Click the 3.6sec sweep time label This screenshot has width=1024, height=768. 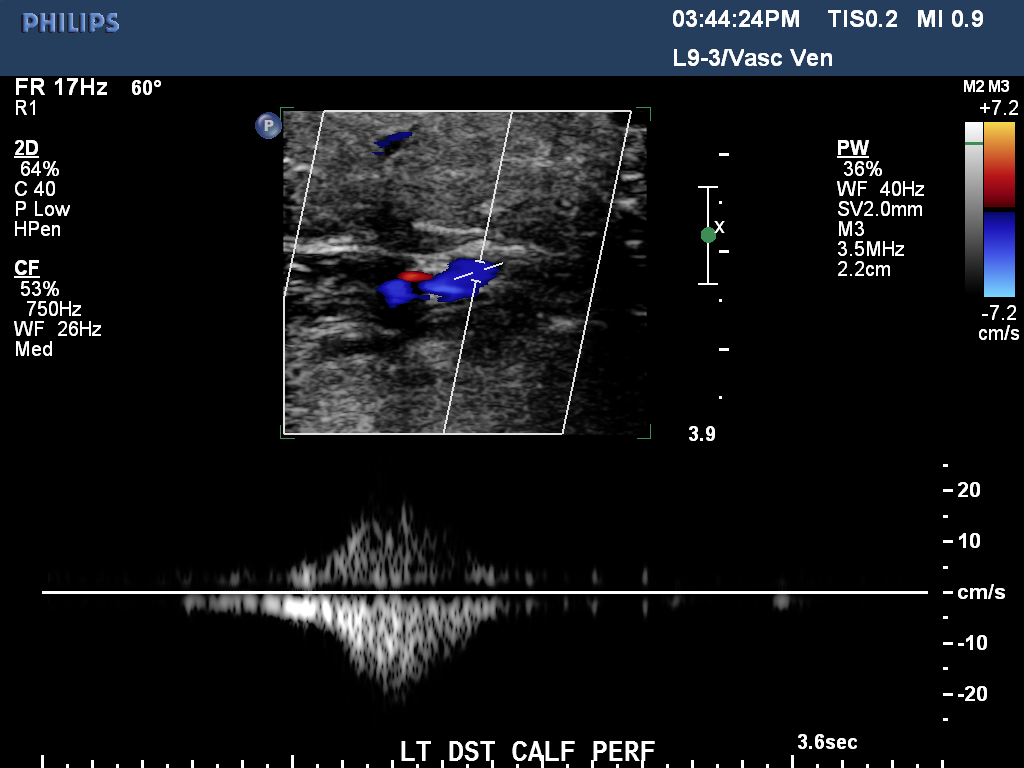click(827, 742)
